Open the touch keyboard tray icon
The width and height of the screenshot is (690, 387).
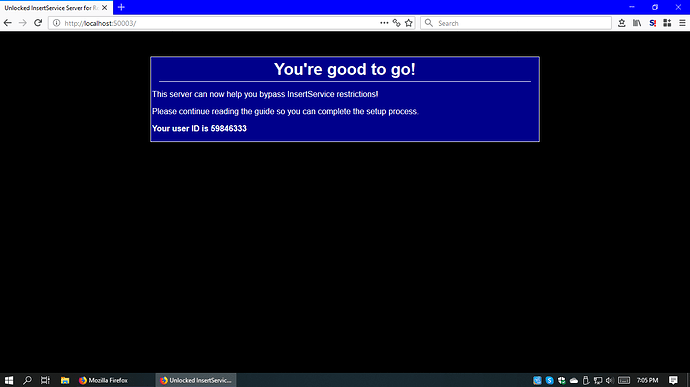[624, 380]
